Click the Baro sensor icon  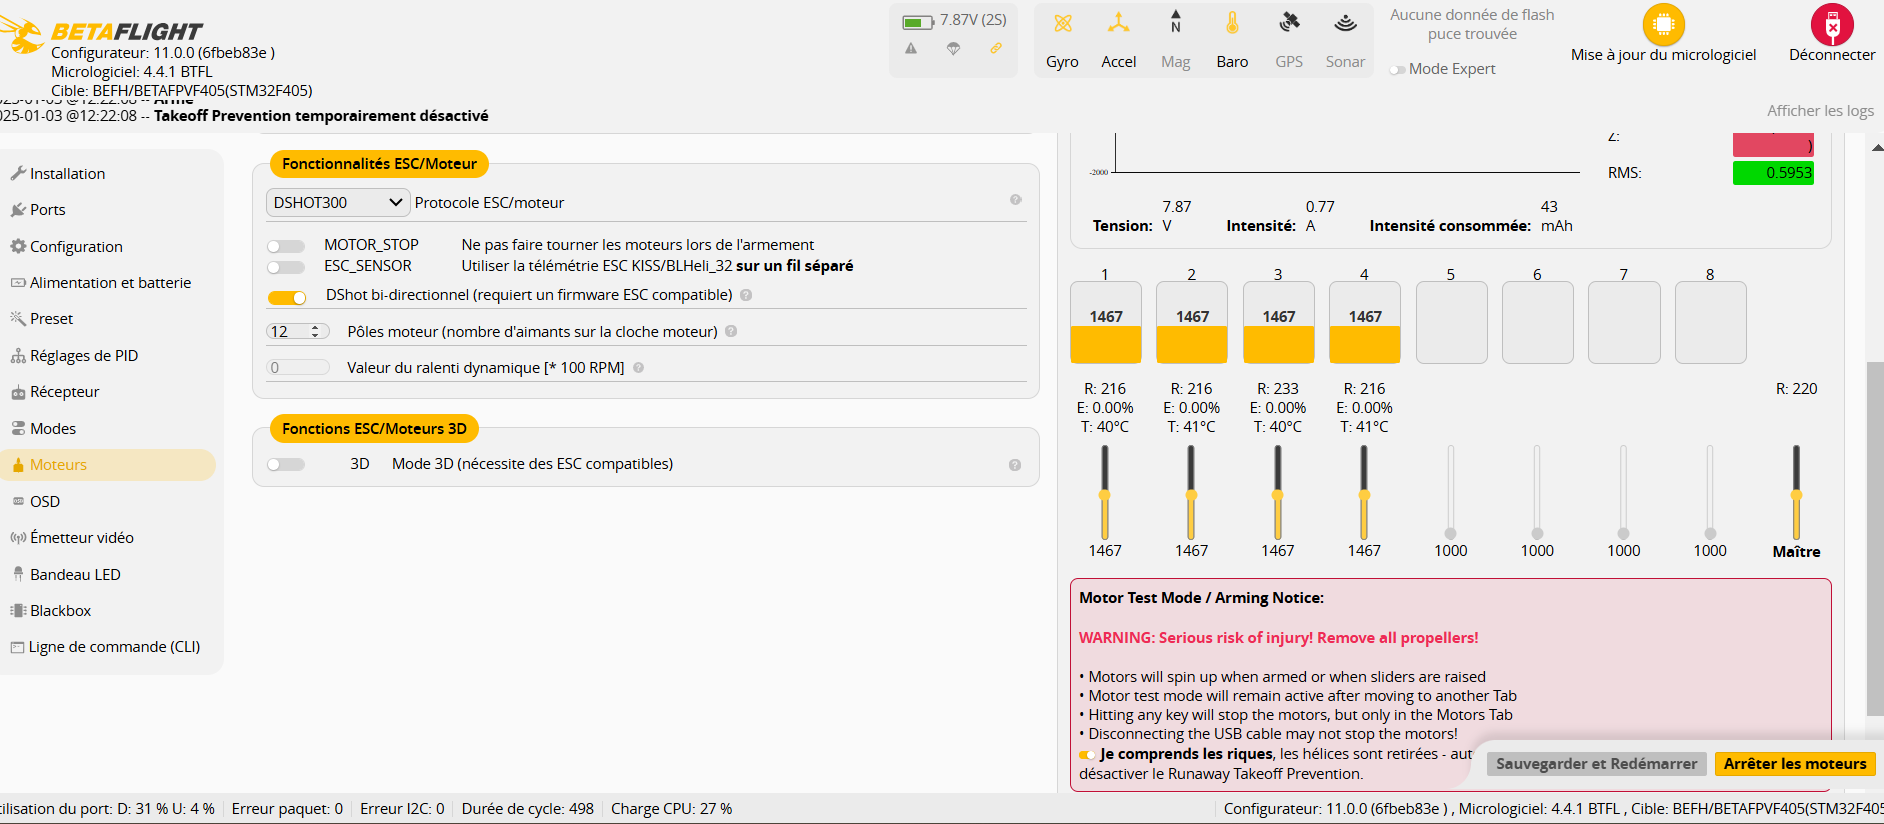point(1232,24)
